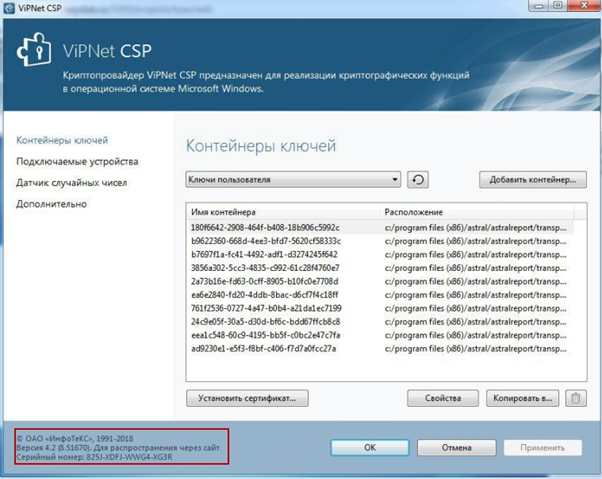The width and height of the screenshot is (602, 479).
Task: Open the Ключи пользователя dropdown
Action: 293,180
